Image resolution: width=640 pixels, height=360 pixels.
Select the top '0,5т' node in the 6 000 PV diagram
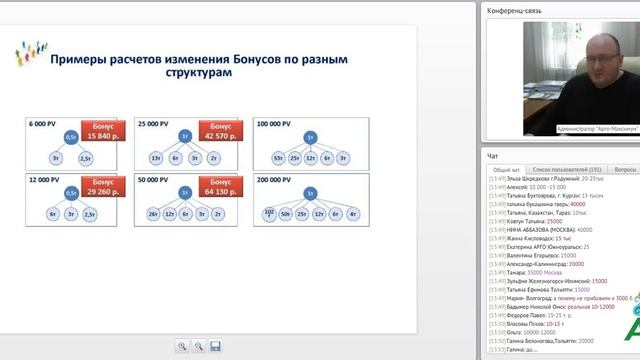[x=71, y=138]
